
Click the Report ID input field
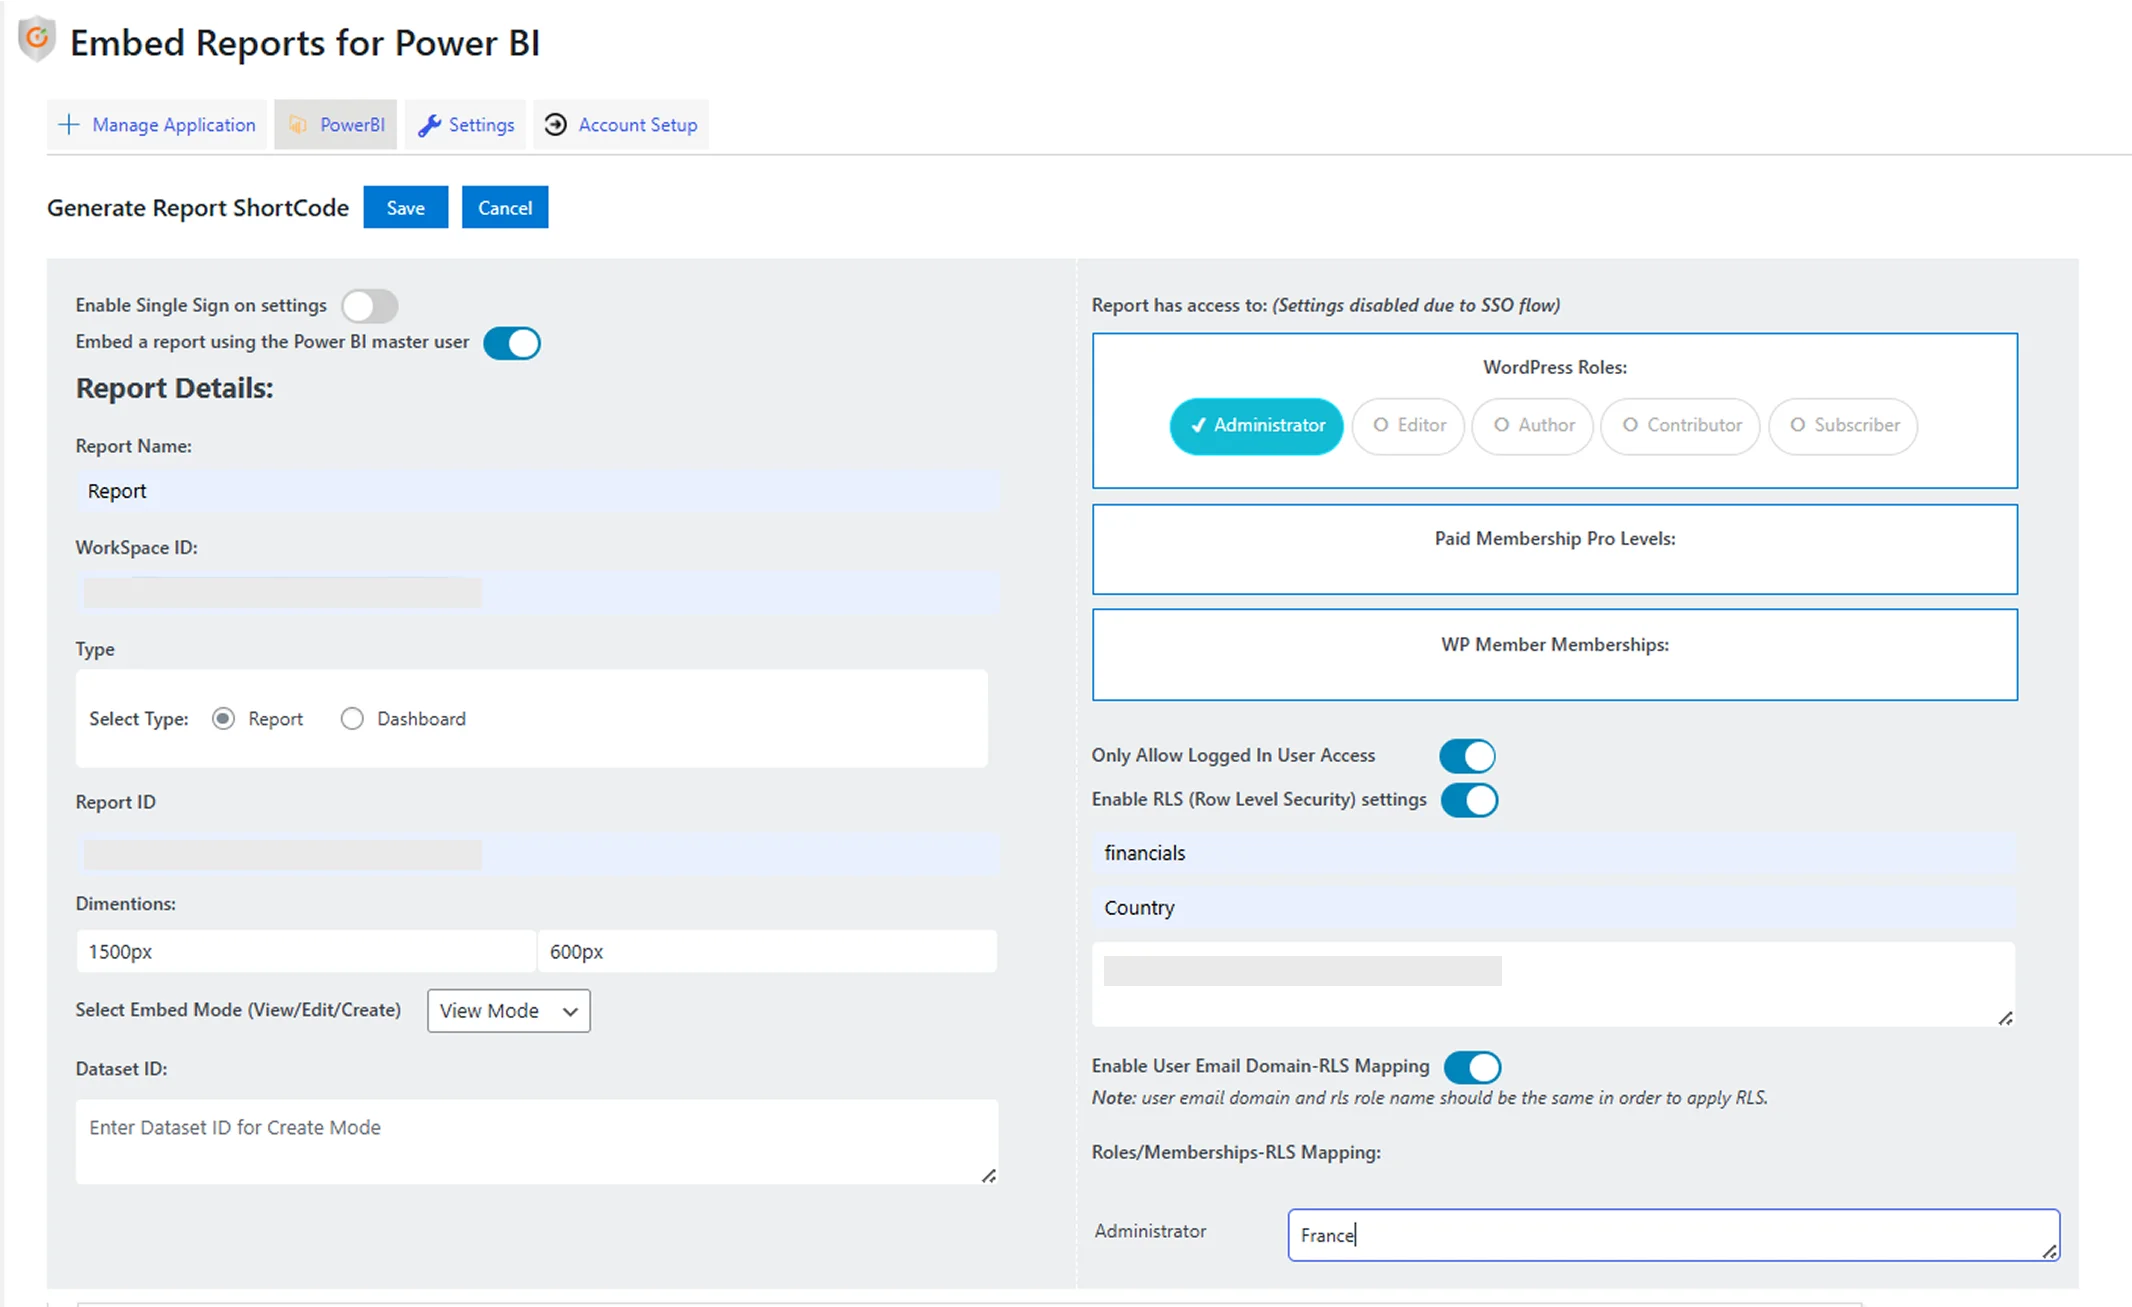coord(537,854)
